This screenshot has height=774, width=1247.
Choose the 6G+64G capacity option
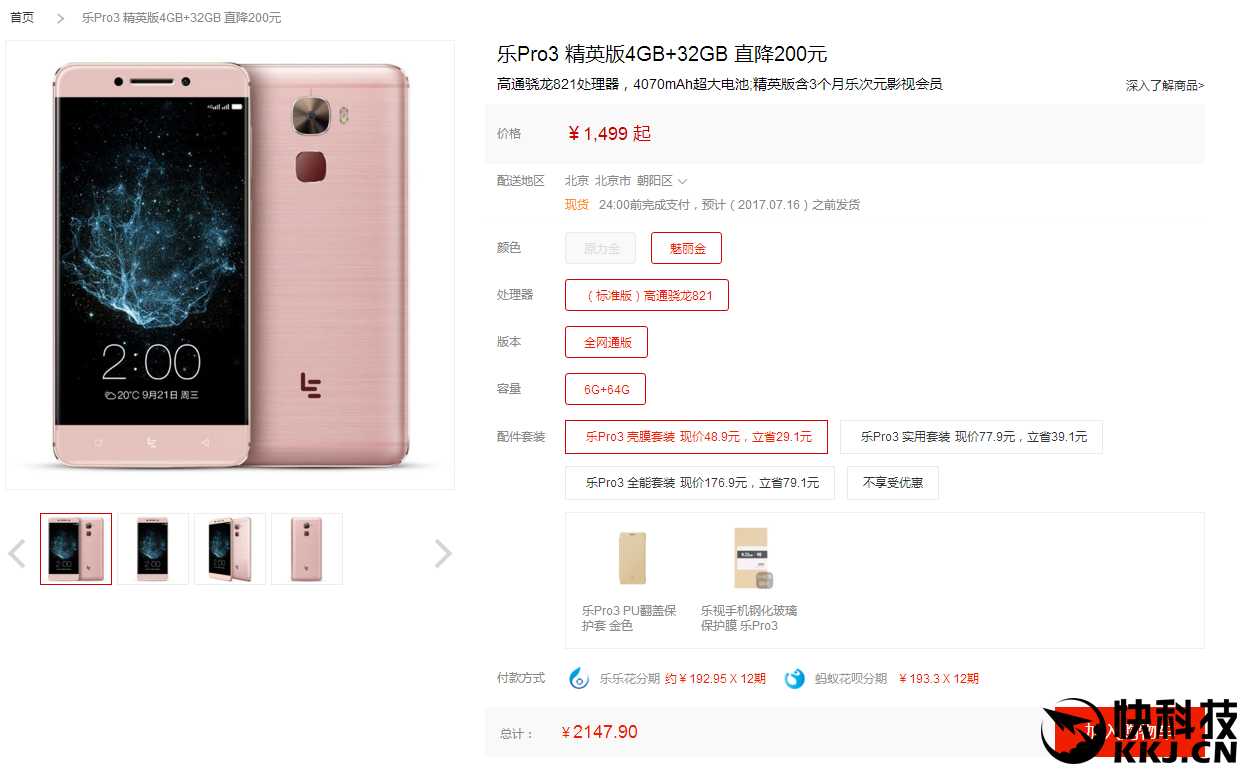pyautogui.click(x=605, y=389)
